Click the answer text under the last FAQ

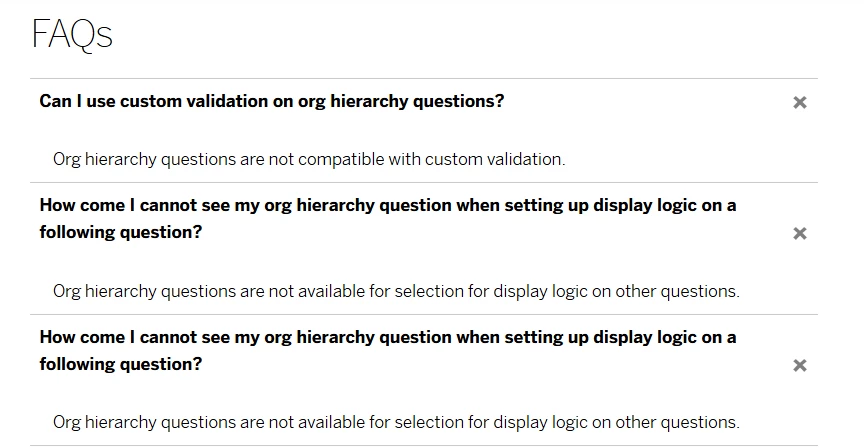click(x=396, y=421)
